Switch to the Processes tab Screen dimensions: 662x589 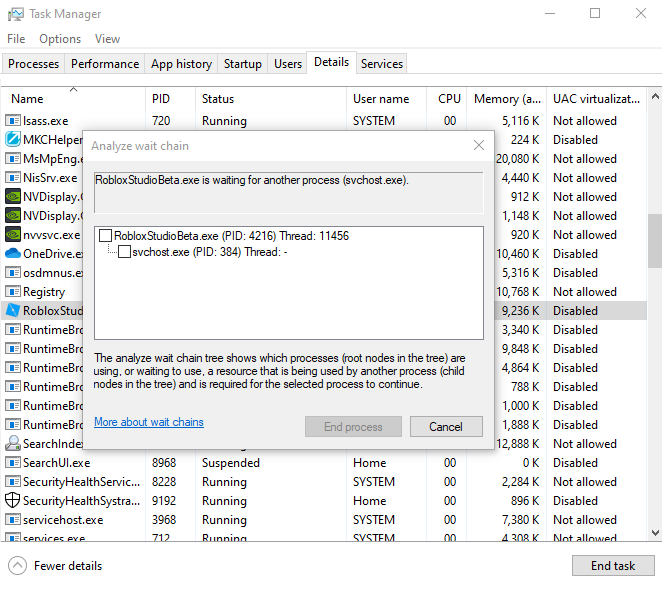click(x=33, y=64)
